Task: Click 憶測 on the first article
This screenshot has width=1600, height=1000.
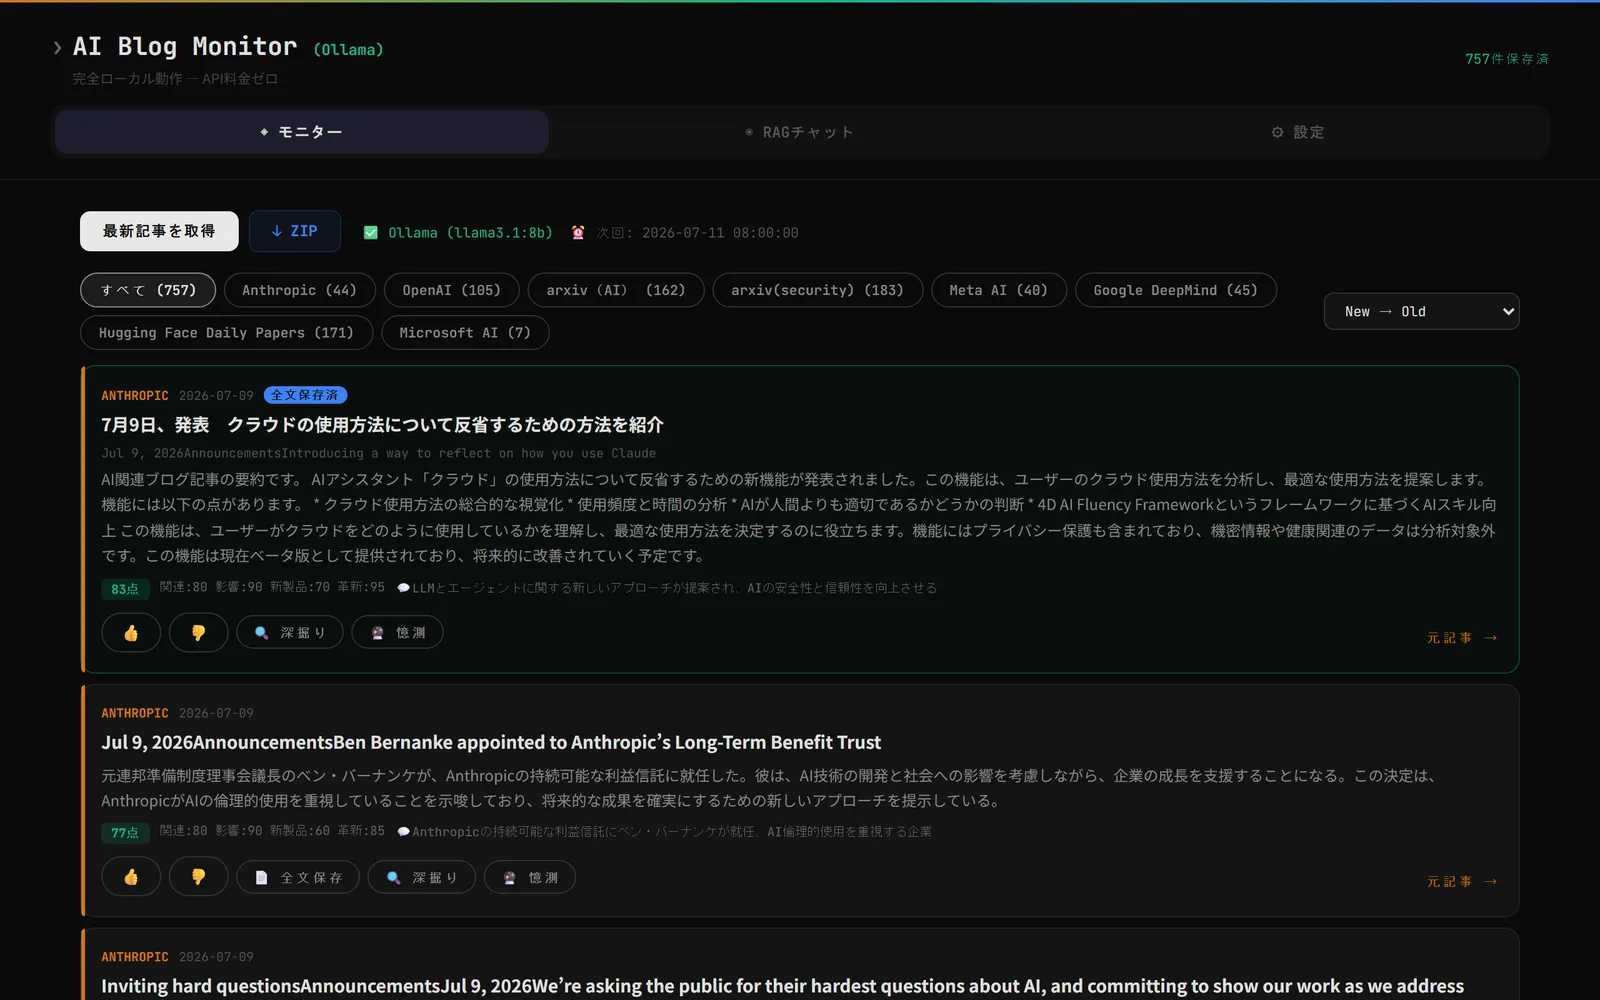Action: [398, 632]
